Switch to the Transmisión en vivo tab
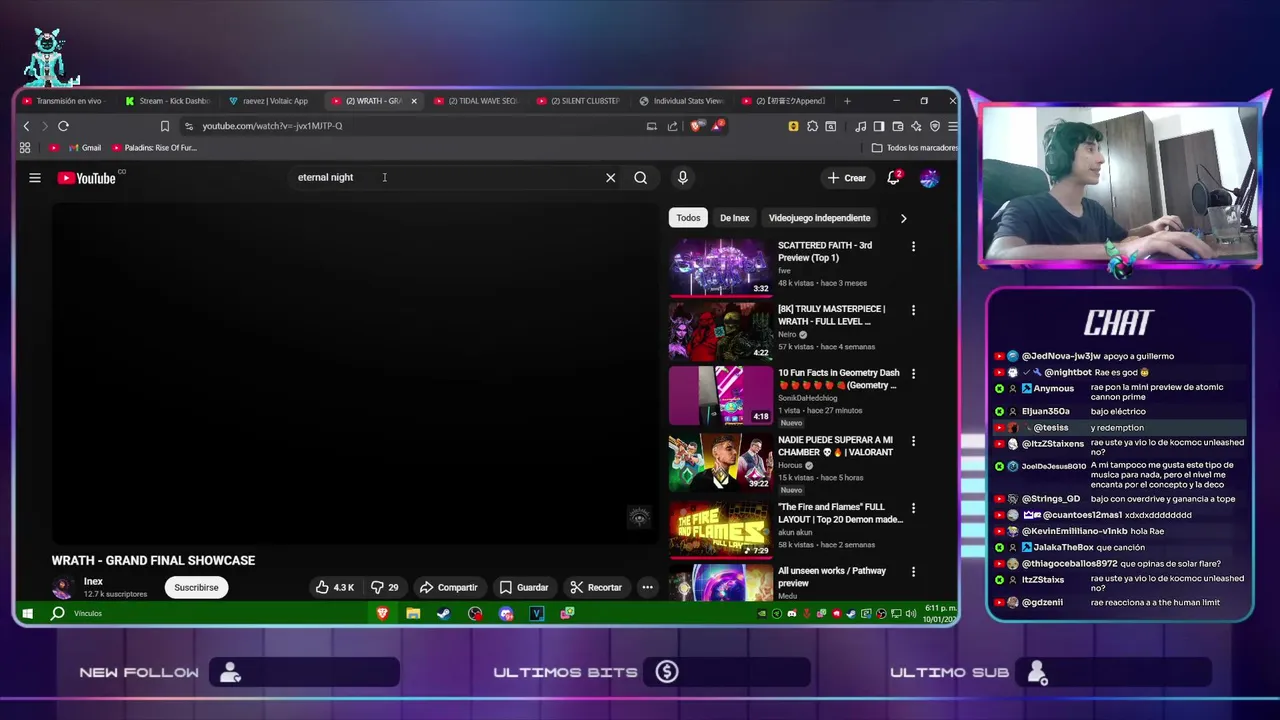The height and width of the screenshot is (720, 1280). tap(62, 101)
